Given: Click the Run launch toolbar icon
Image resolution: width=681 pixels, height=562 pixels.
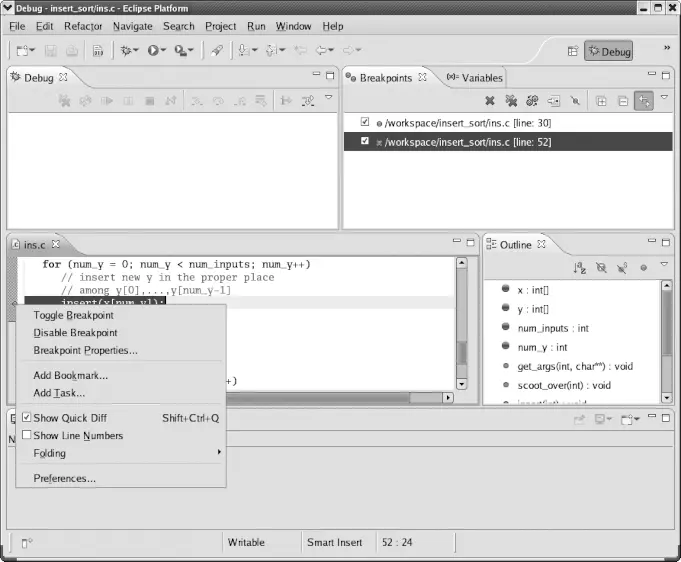Looking at the screenshot, I should (155, 50).
